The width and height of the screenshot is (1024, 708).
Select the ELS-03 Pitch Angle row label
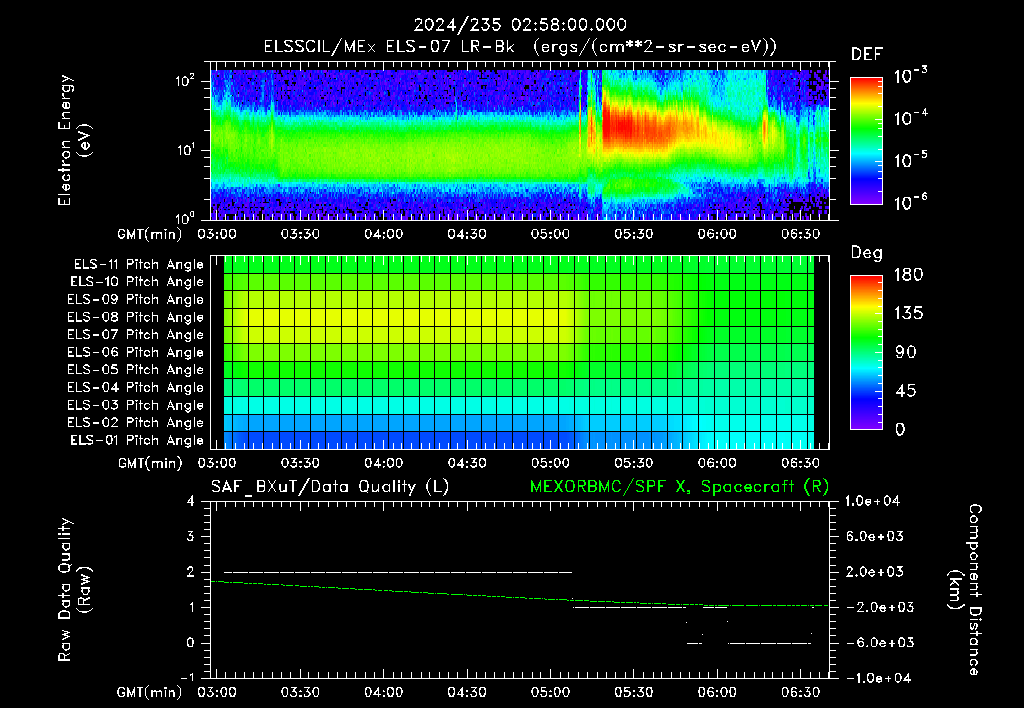135,406
